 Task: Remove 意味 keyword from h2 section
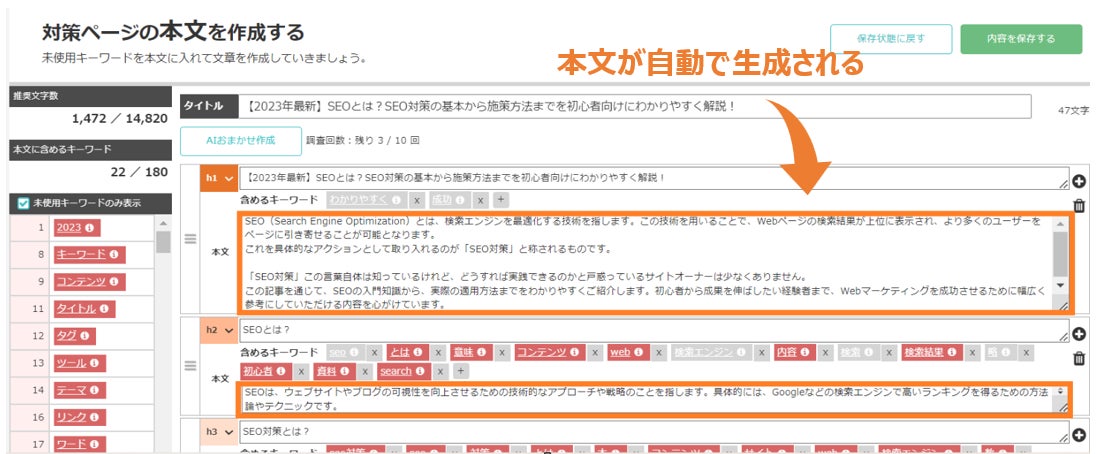point(502,352)
